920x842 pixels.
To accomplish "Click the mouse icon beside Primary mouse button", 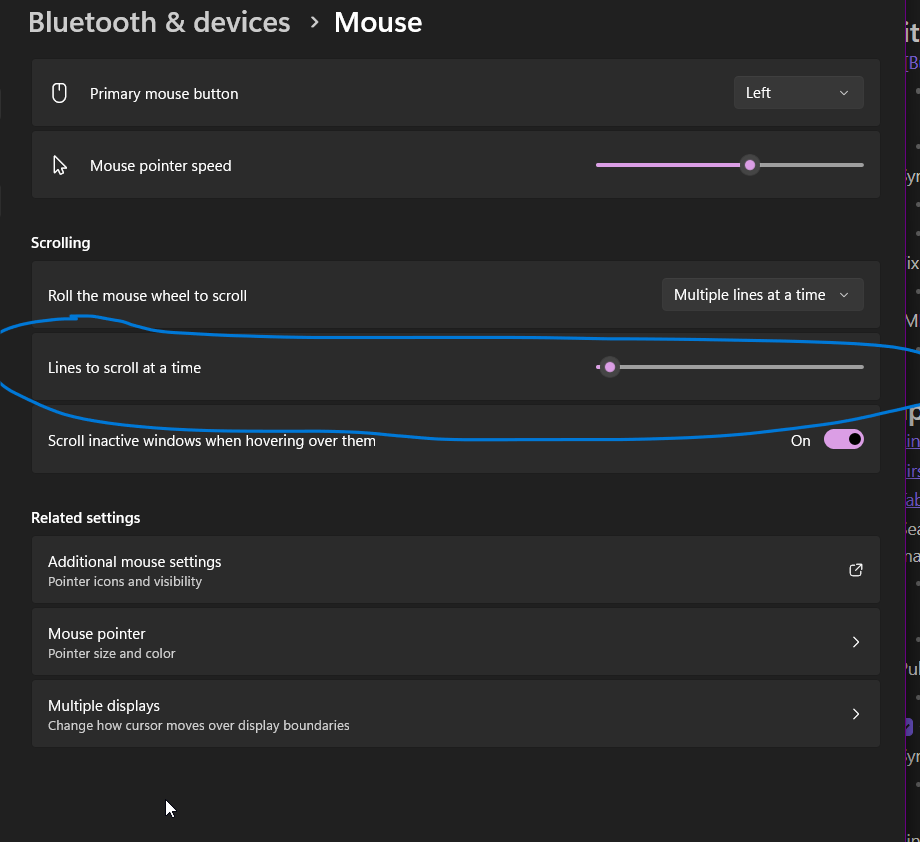I will pyautogui.click(x=59, y=92).
